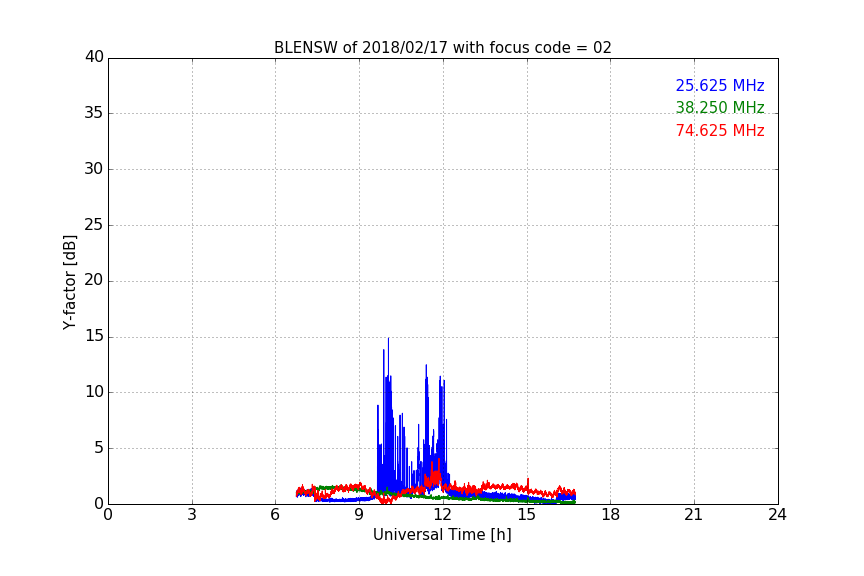Select the green 38.250 MHz legend label
Screen dimensions: 864x576
720,107
